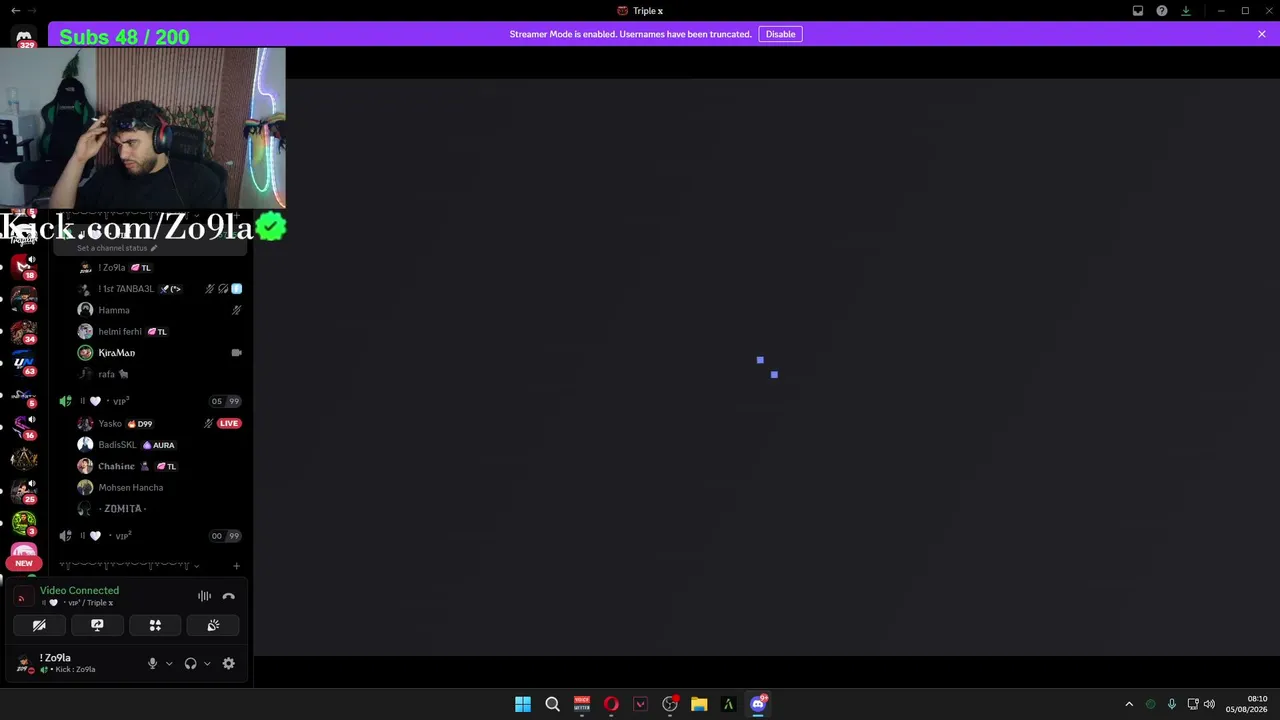Open the UN server icon with the 63 badge

coord(24,363)
